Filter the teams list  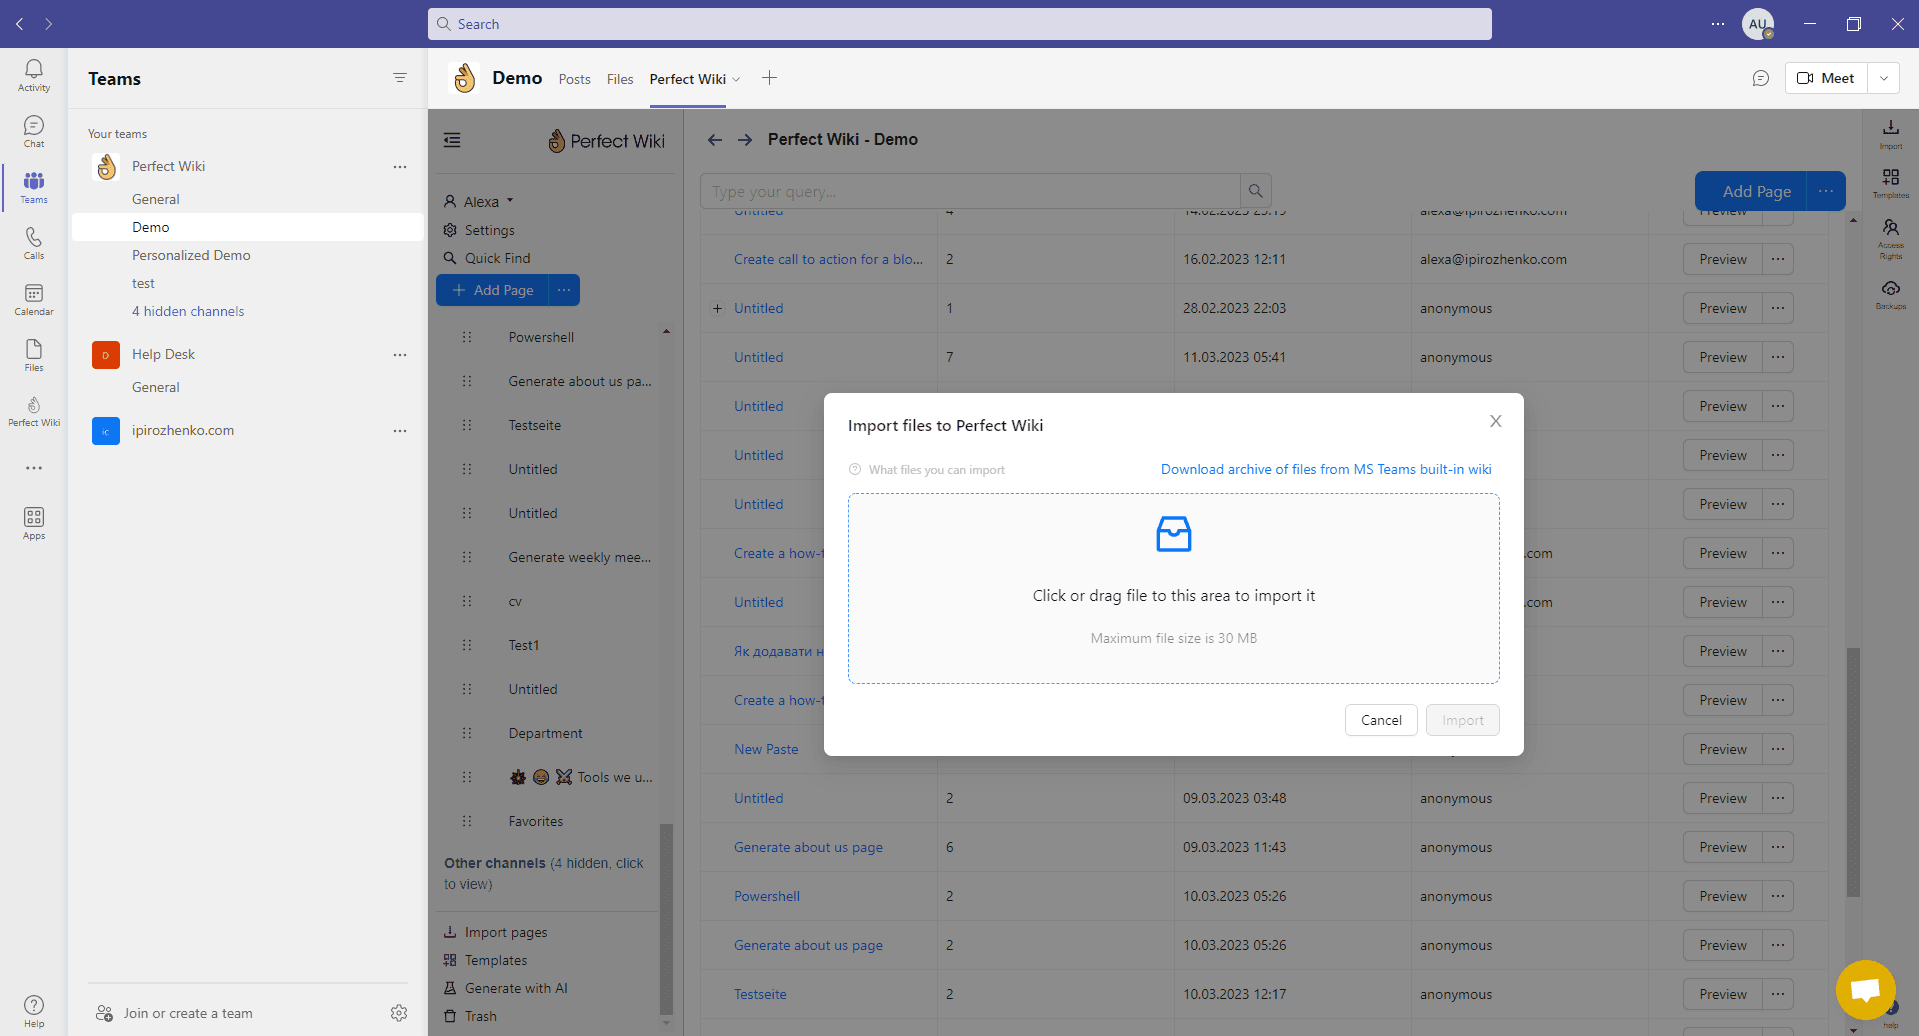tap(400, 78)
